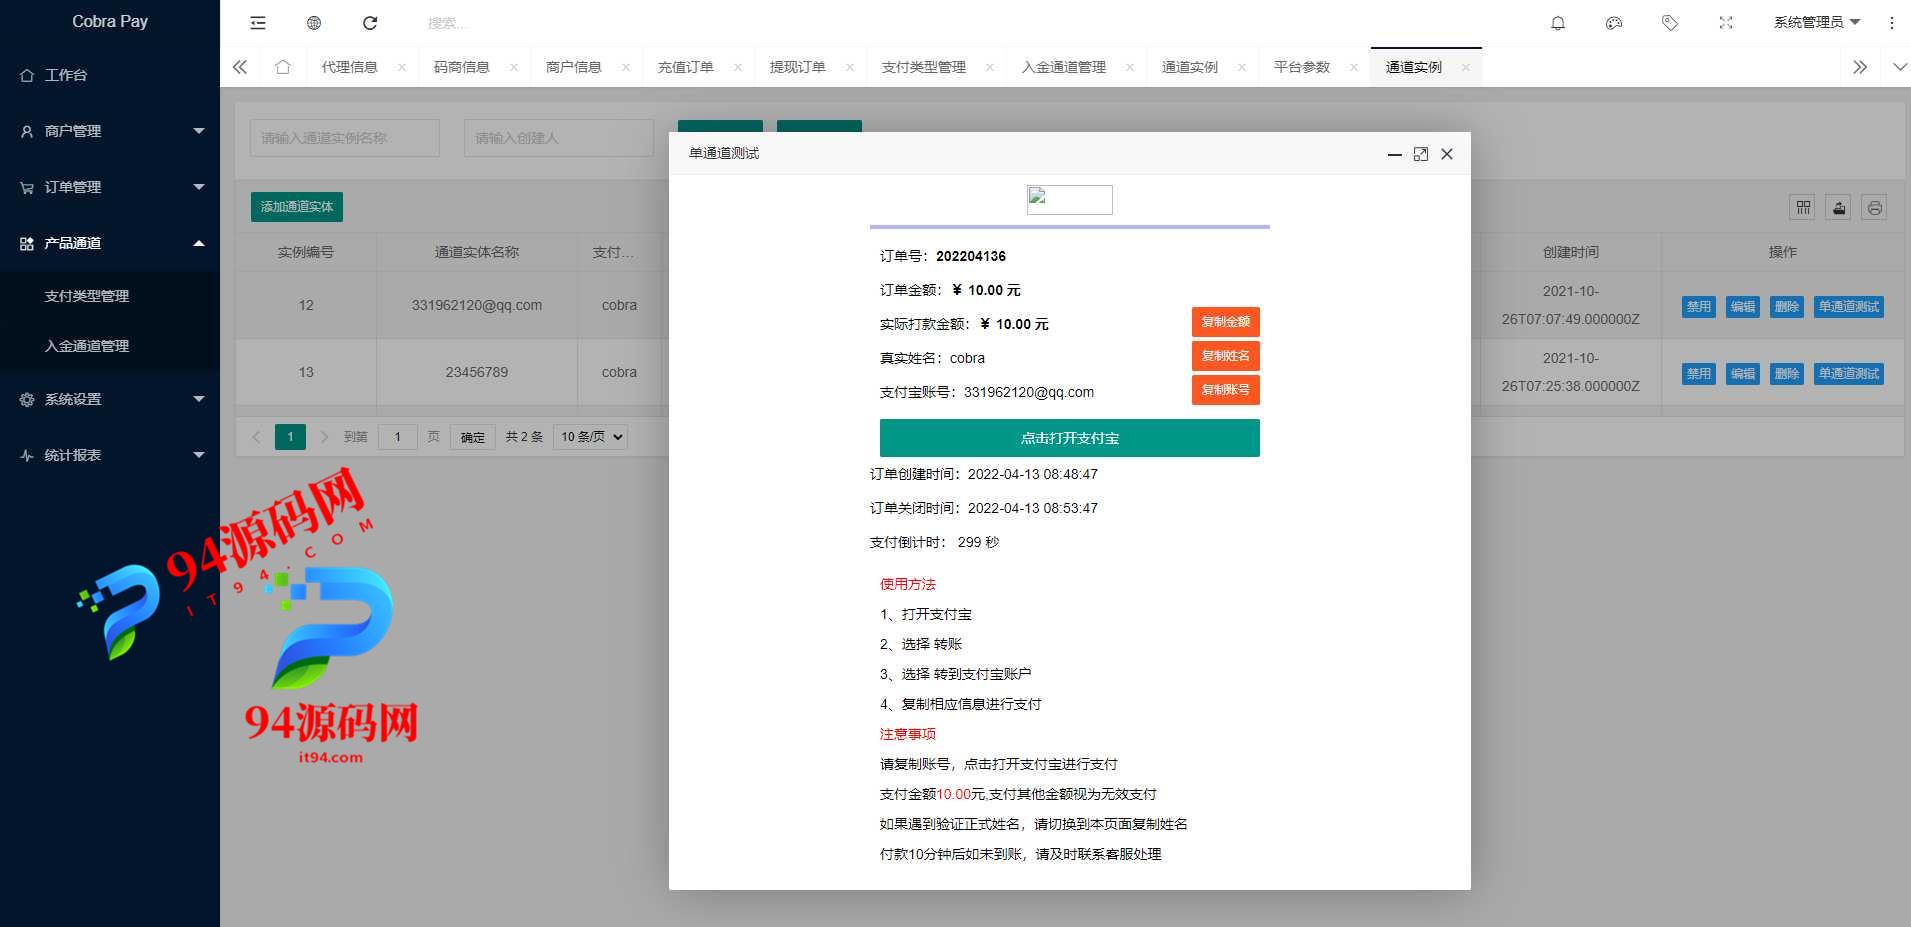Open the tag notes icon
The width and height of the screenshot is (1911, 927).
[x=1670, y=22]
